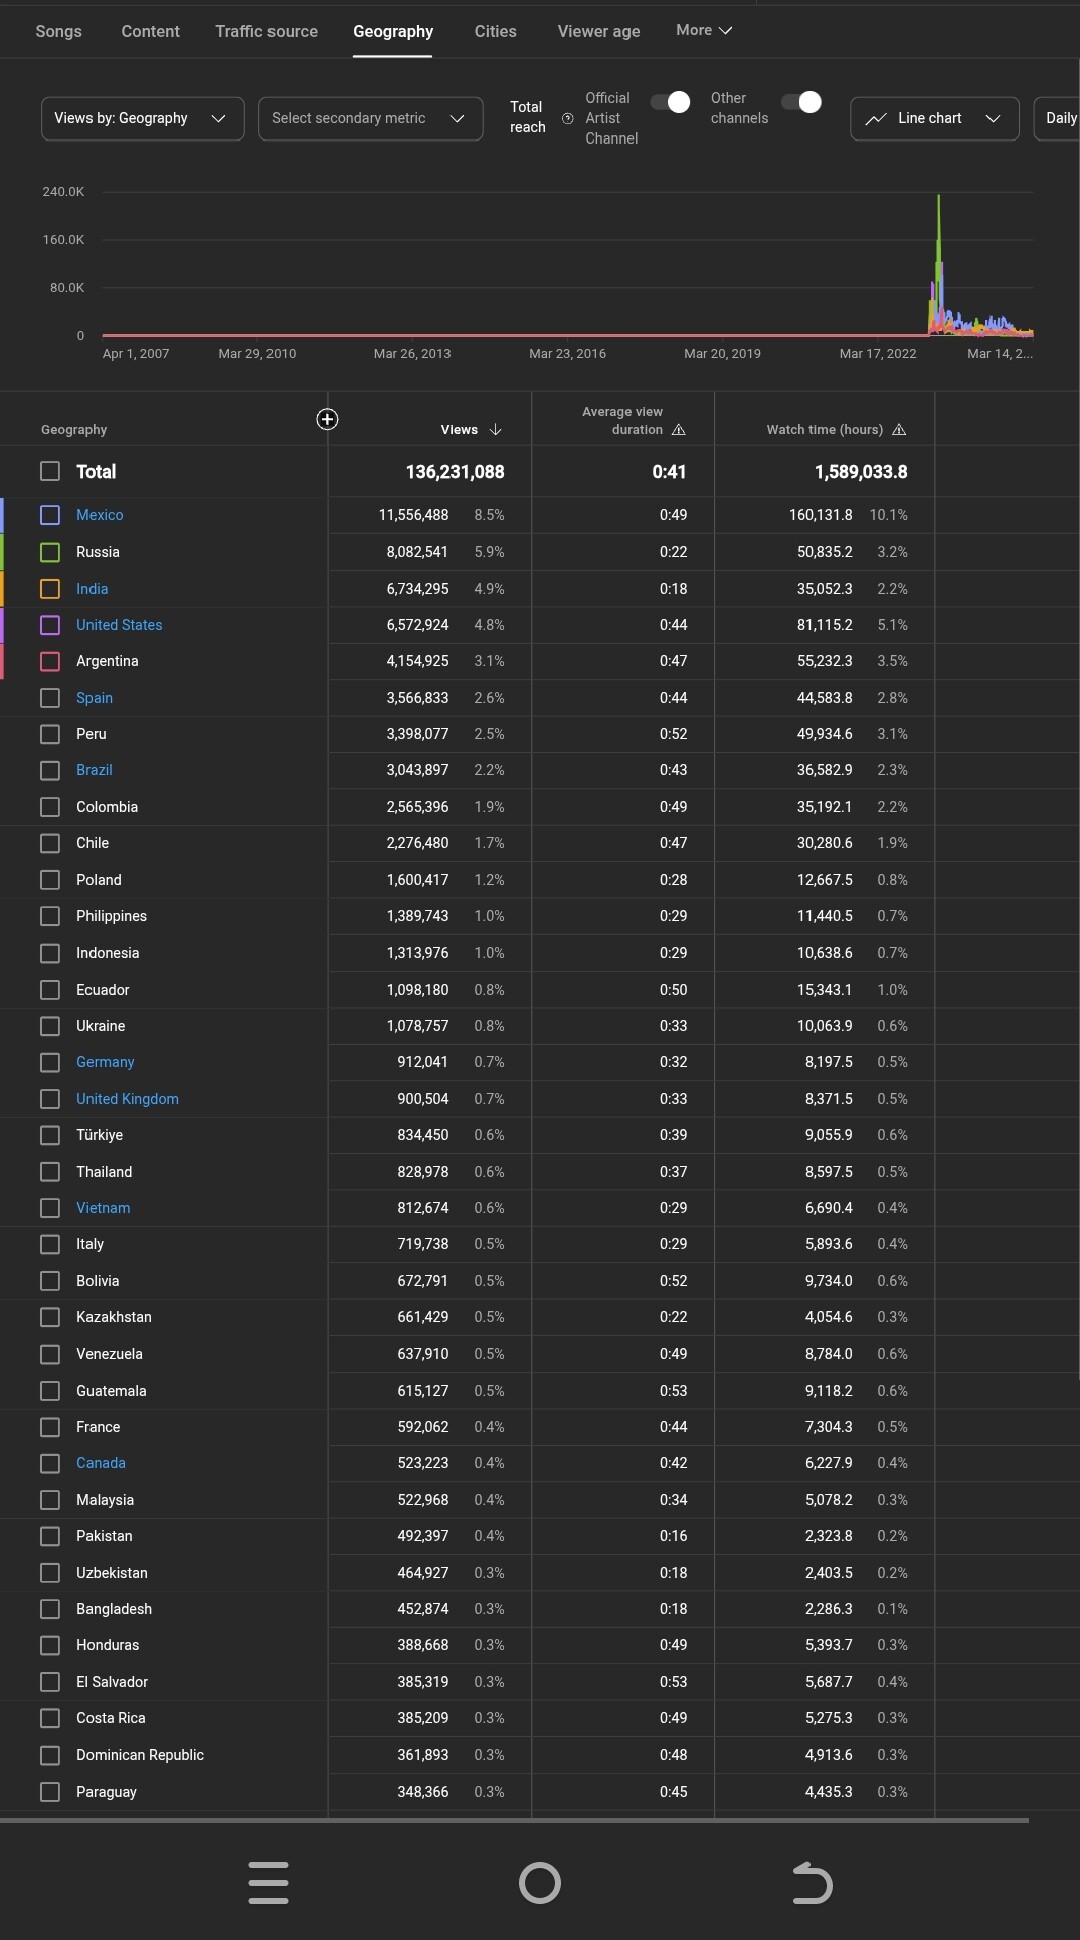Click Total reach help icon
Image resolution: width=1080 pixels, height=1940 pixels.
[567, 118]
